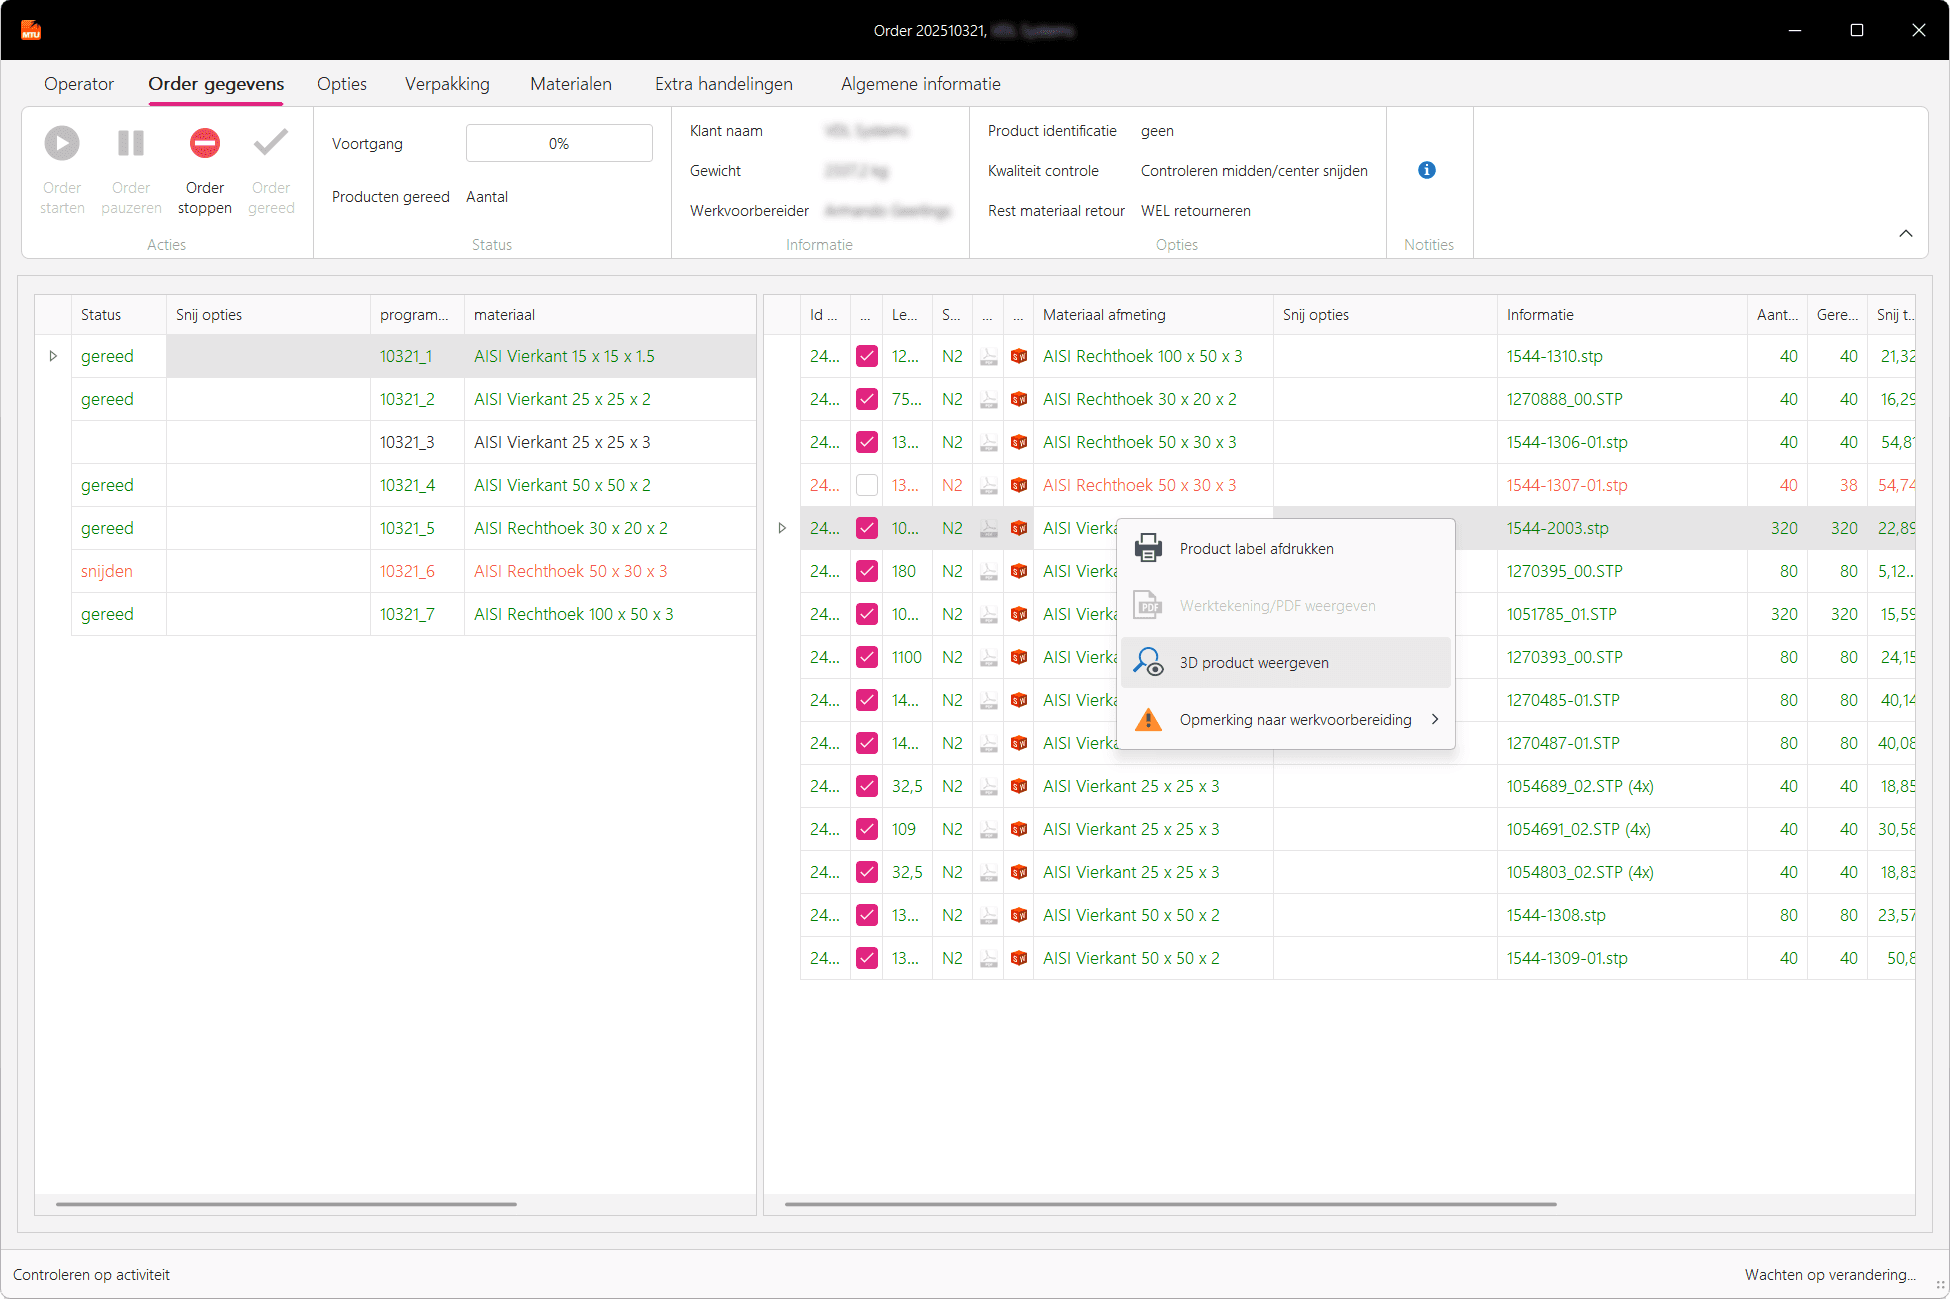
Task: Collapse the ribbon panel with the chevron
Action: tap(1905, 233)
